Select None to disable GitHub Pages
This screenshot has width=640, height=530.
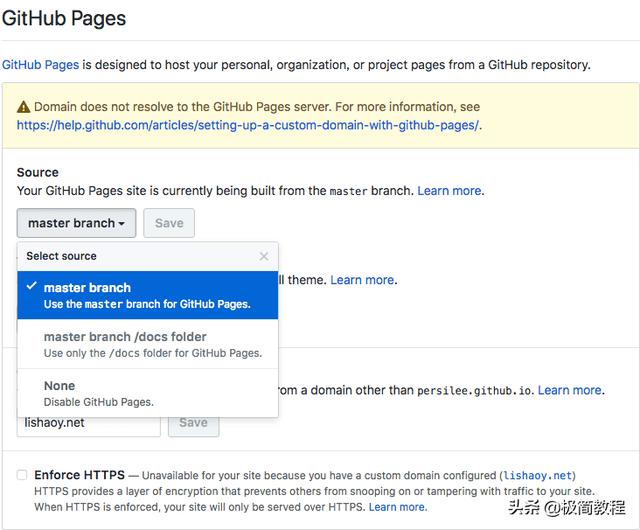pyautogui.click(x=148, y=393)
